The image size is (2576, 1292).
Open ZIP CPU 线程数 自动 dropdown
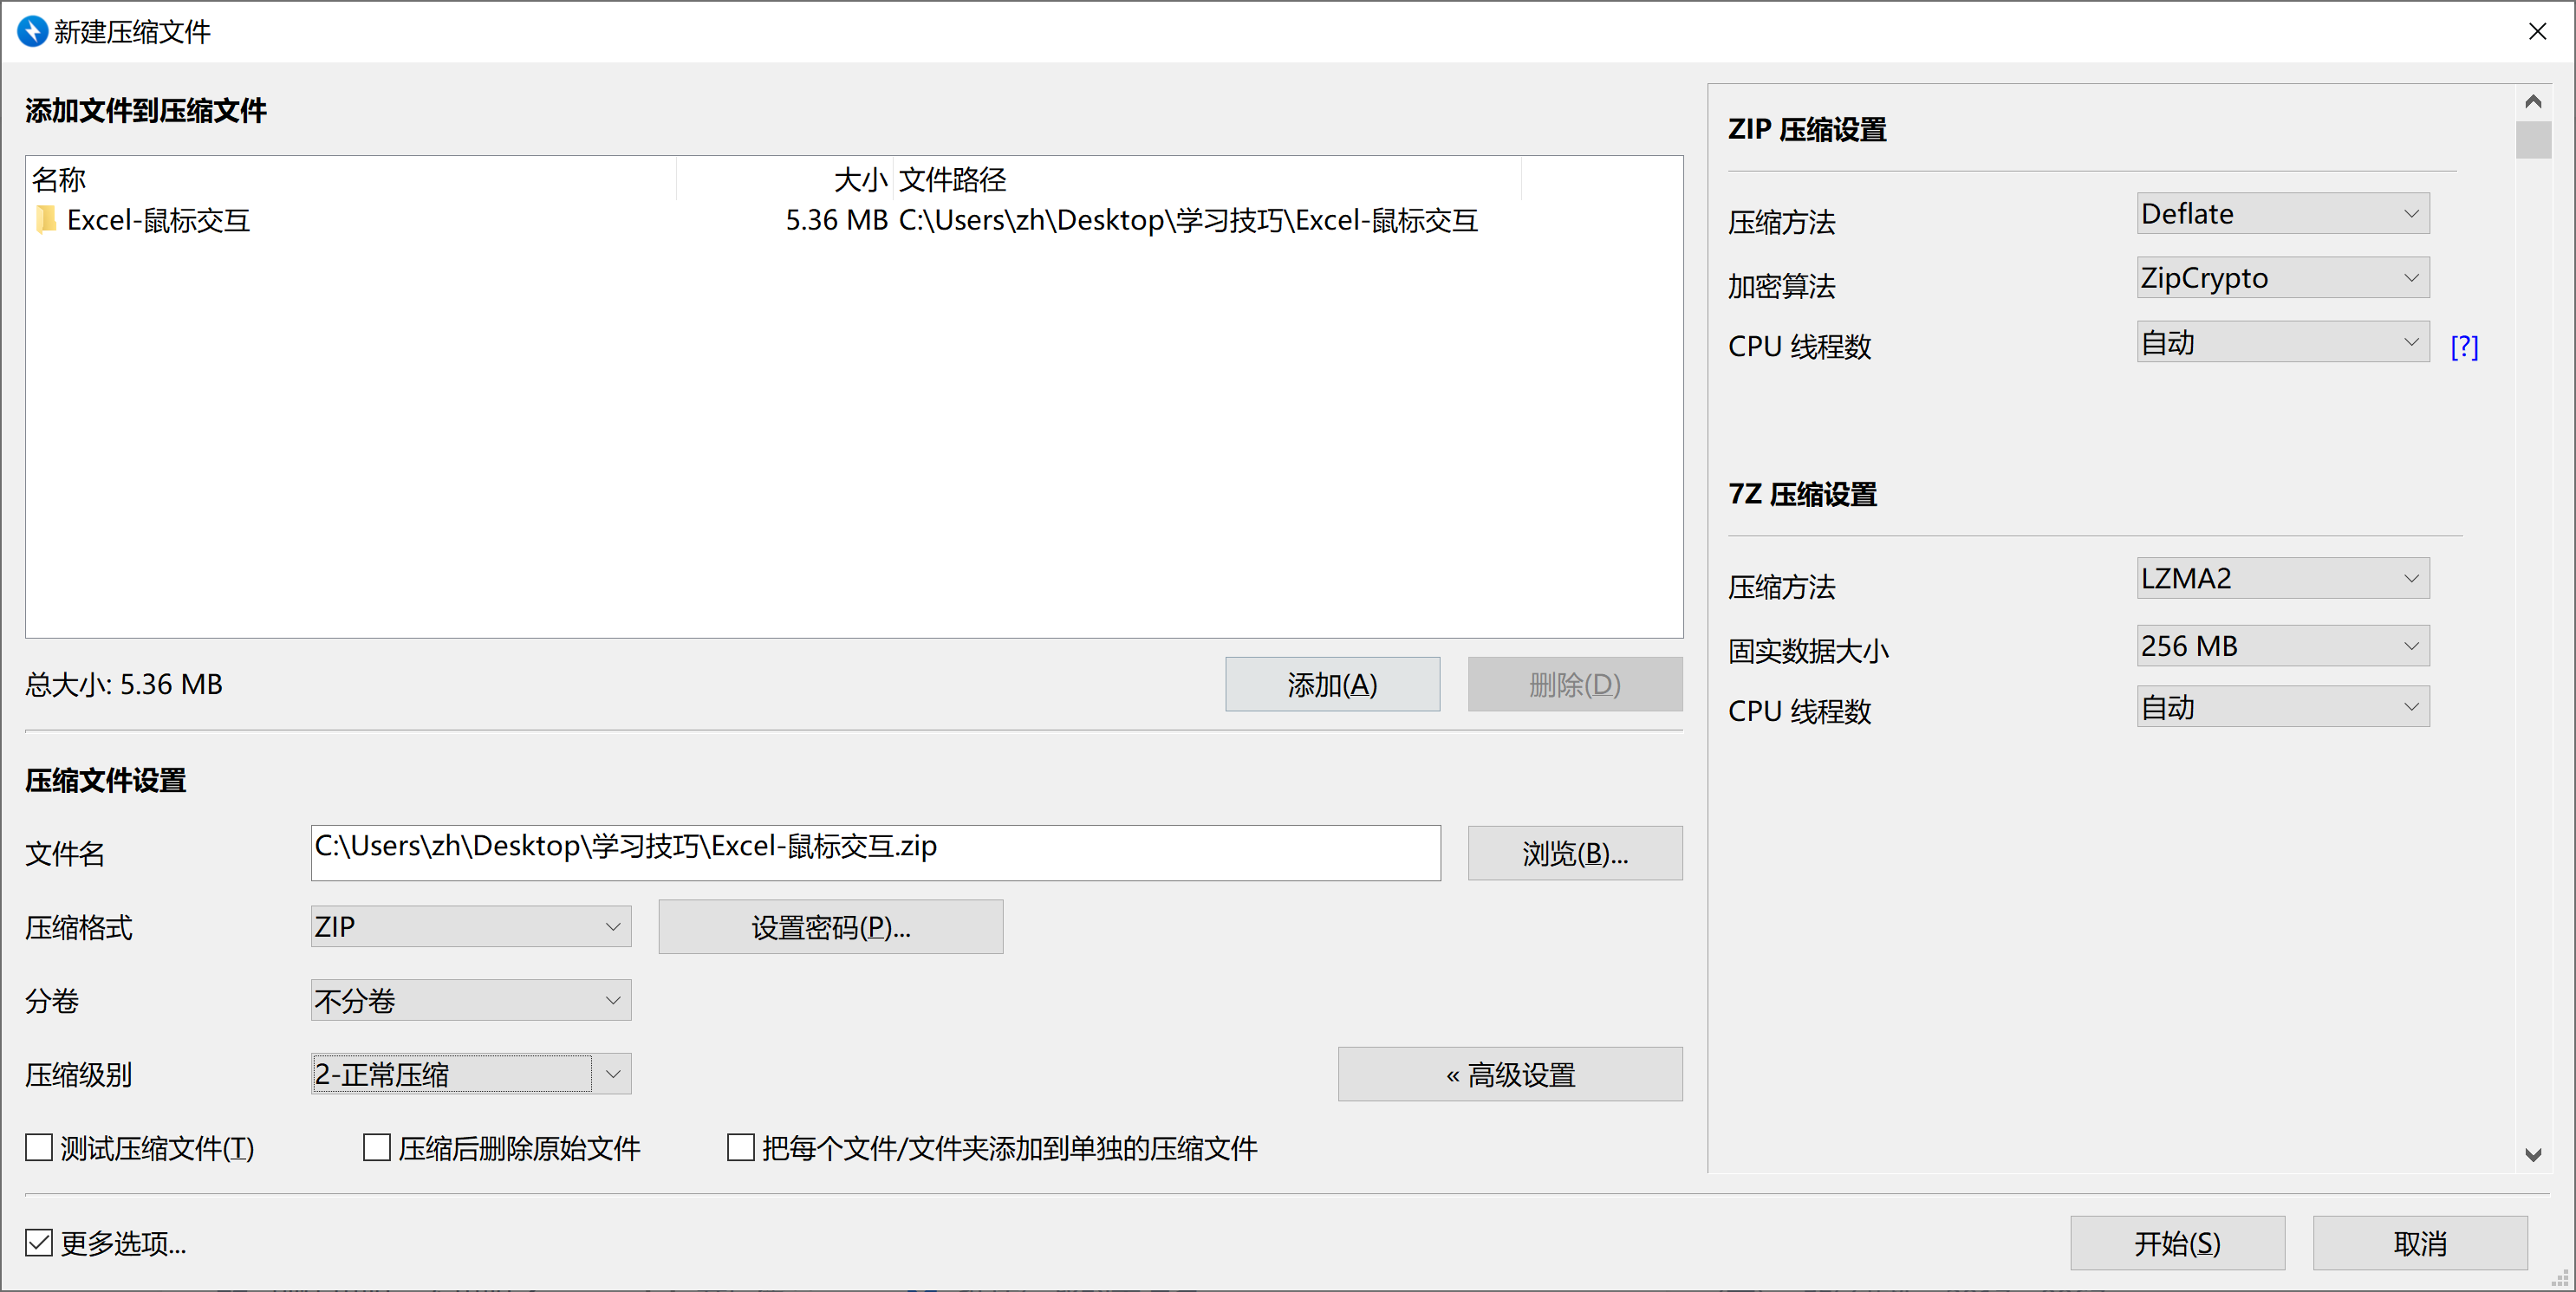click(2283, 342)
